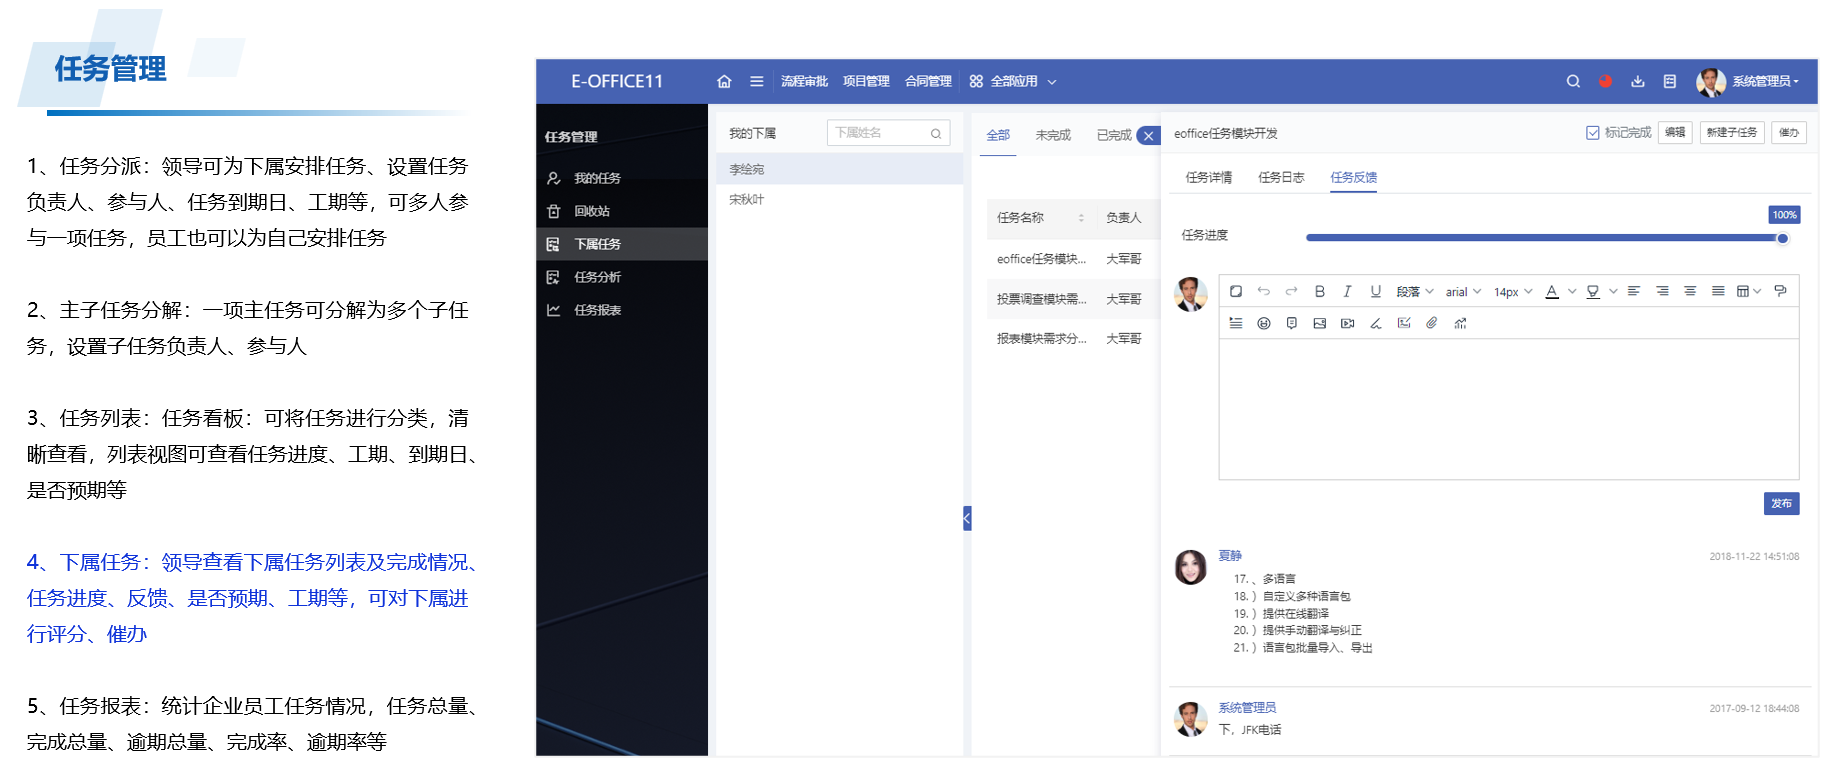Click the red notification icon in header

[x=1605, y=82]
